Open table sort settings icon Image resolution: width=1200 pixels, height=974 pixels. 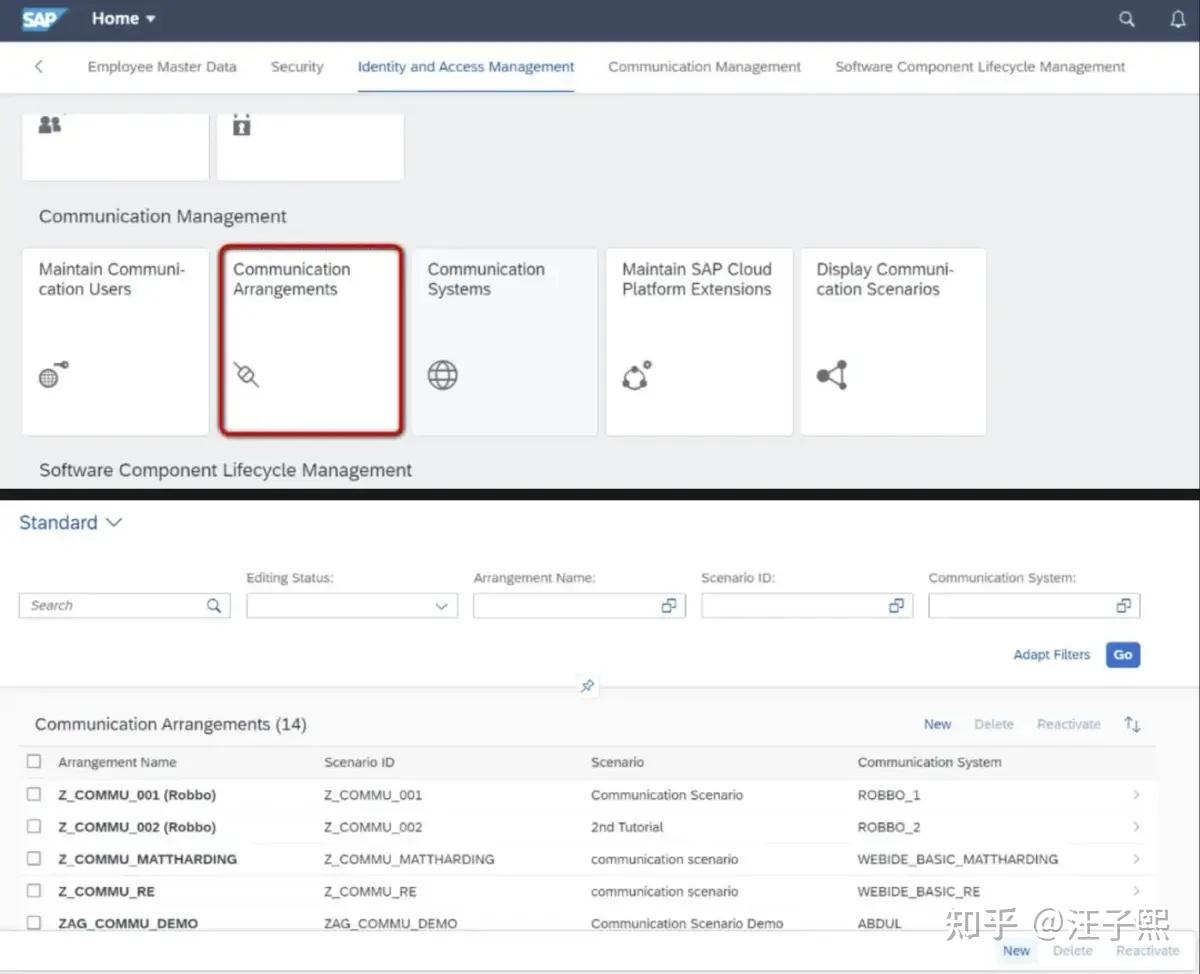point(1132,724)
